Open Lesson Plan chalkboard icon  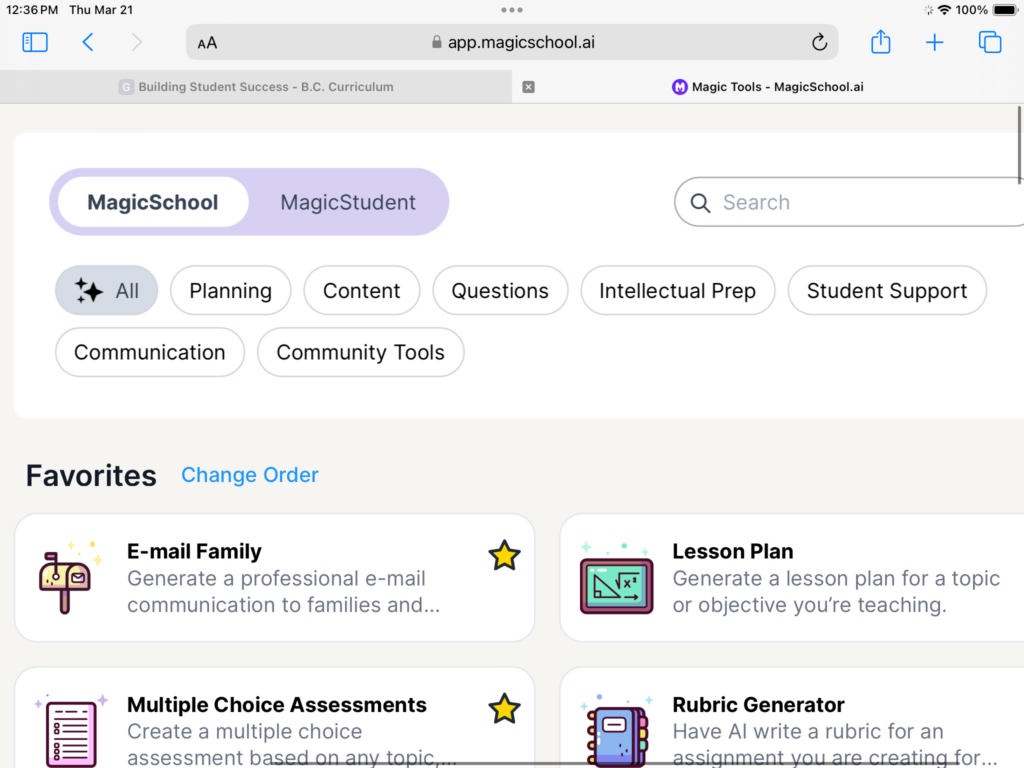[616, 578]
